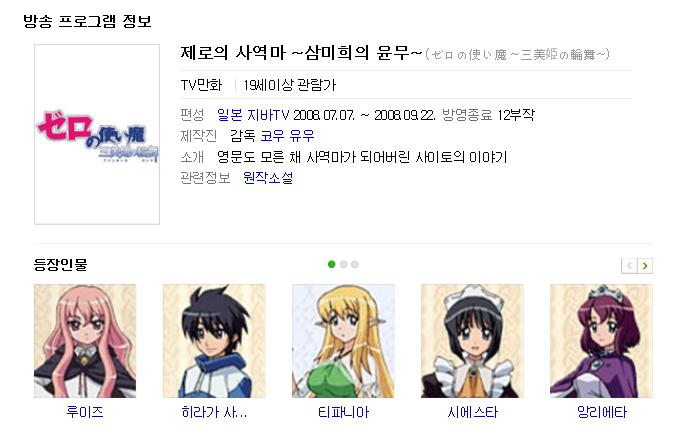This screenshot has width=690, height=428.
Task: Click the 시에스타 name link
Action: (x=473, y=412)
